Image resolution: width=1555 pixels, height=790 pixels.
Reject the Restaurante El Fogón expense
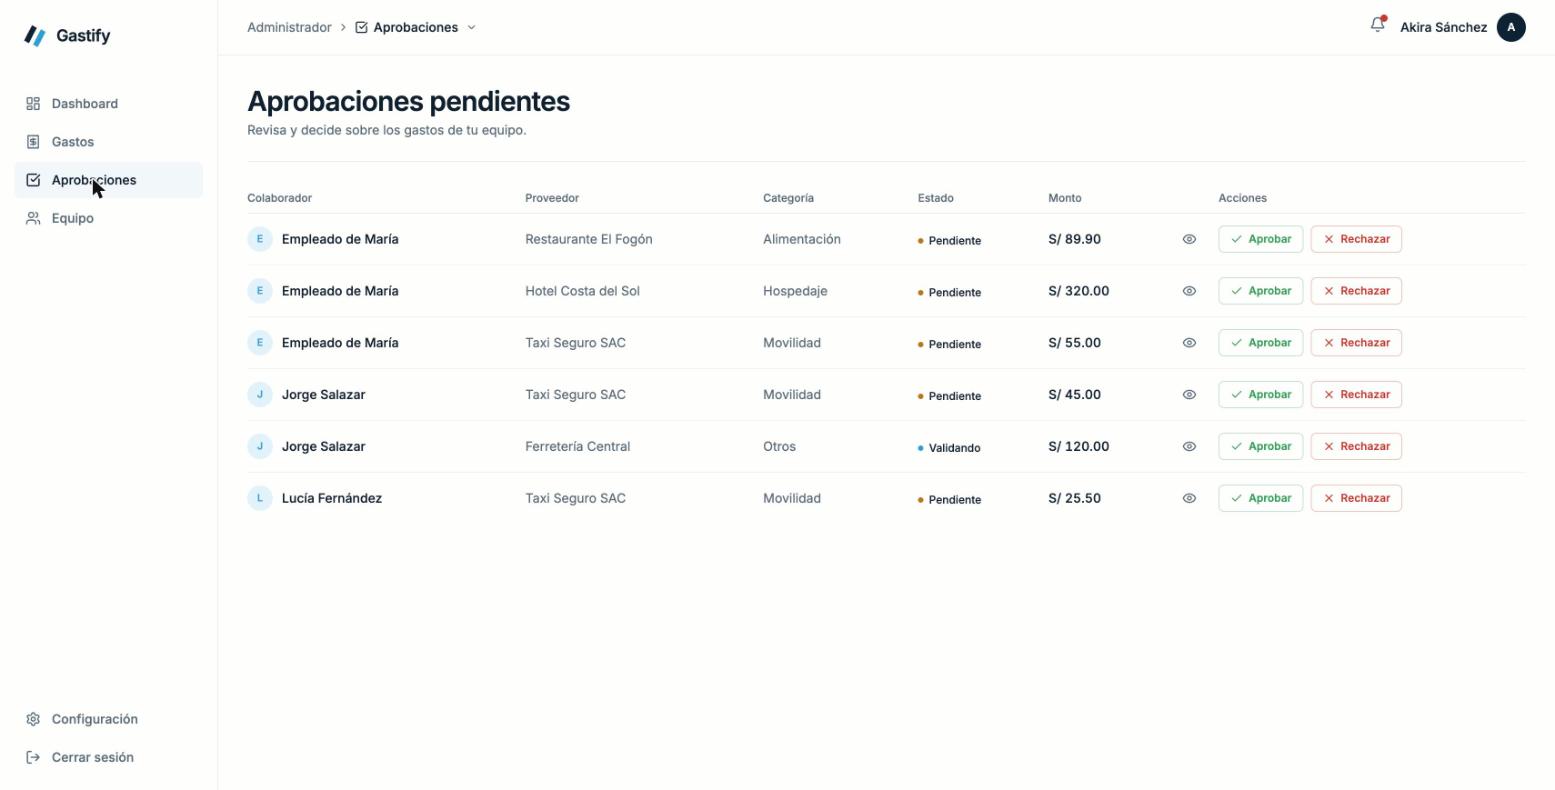[x=1356, y=239]
